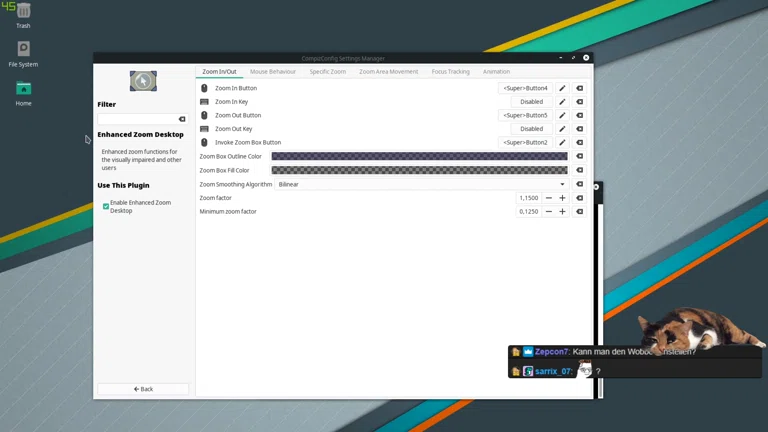
Task: Edit the Invoke Zoom Box Button binding
Action: [562, 143]
